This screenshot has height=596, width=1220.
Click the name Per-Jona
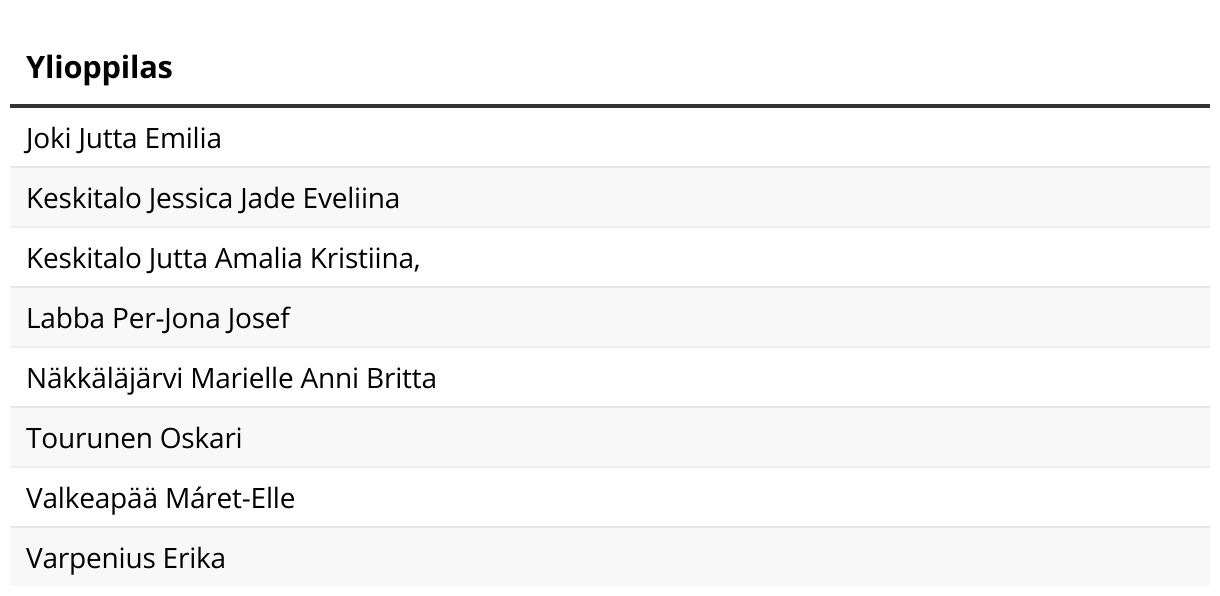click(x=158, y=318)
